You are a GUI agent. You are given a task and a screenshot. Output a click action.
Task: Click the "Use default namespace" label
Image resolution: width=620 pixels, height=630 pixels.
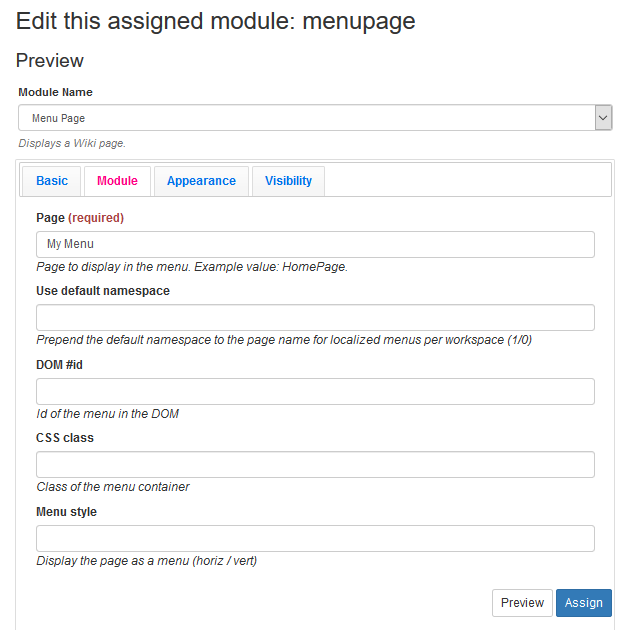[x=103, y=291]
